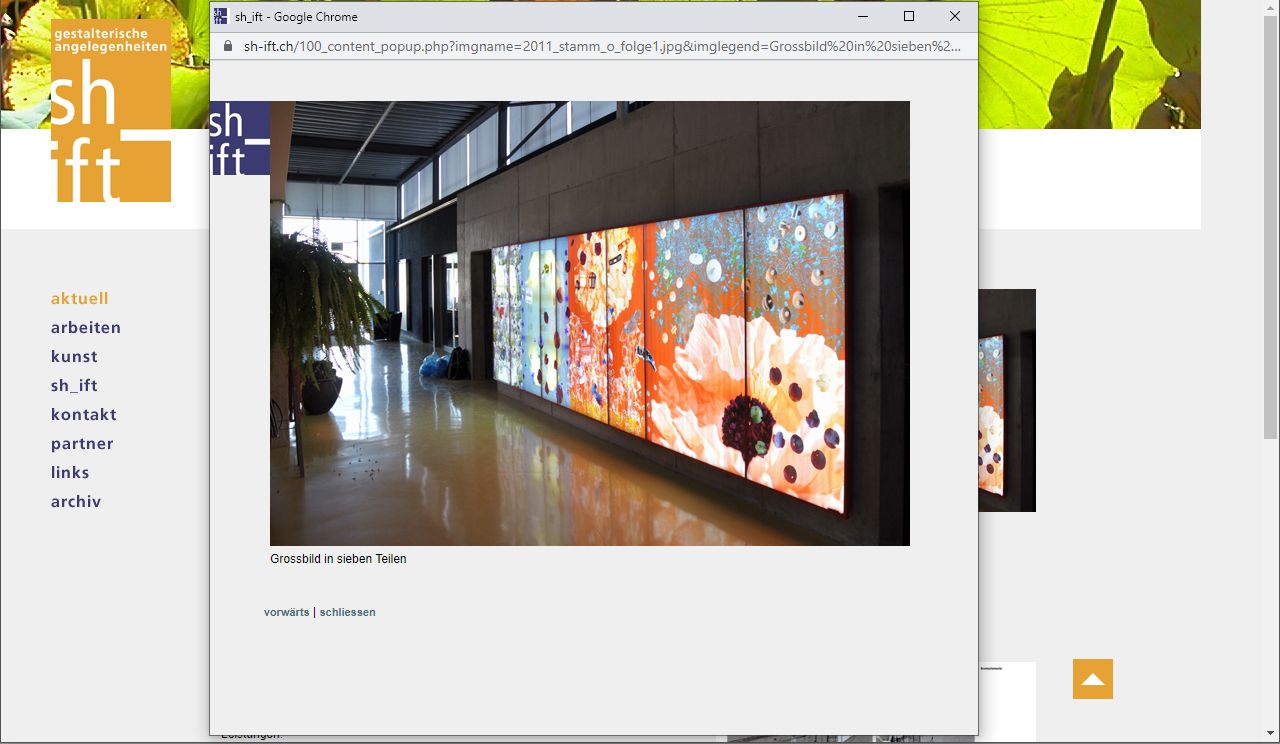Click the blue sh_ift logo inside the popup
This screenshot has width=1280, height=744.
point(239,138)
